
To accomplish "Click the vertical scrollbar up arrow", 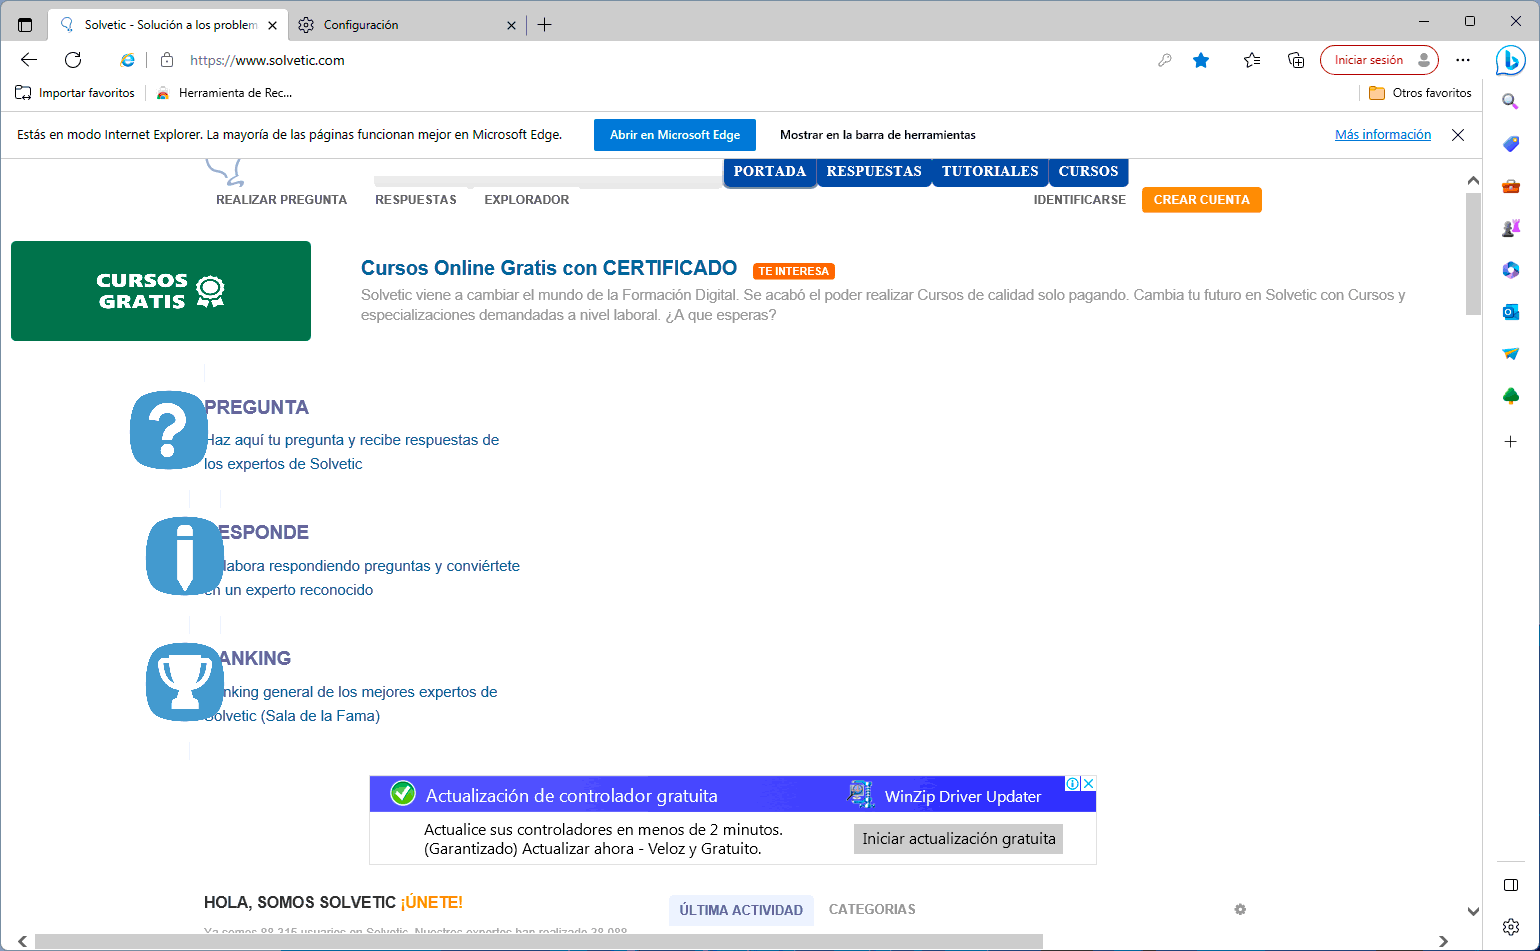I will point(1473,181).
